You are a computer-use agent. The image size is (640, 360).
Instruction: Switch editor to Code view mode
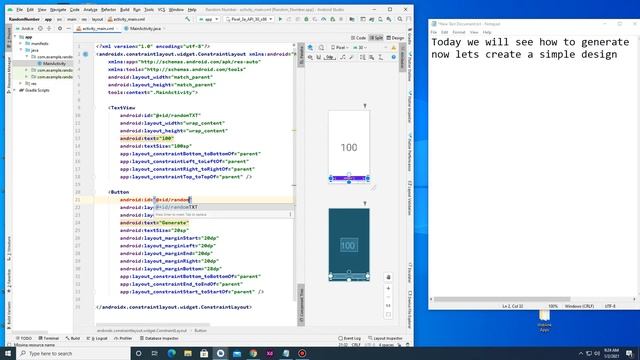pyautogui.click(x=359, y=38)
